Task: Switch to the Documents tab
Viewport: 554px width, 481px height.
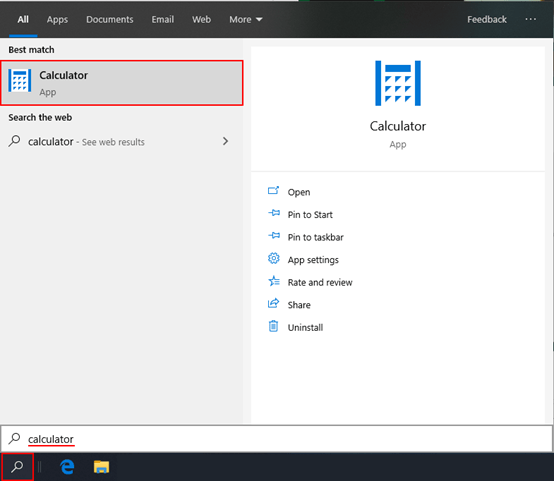Action: tap(110, 19)
